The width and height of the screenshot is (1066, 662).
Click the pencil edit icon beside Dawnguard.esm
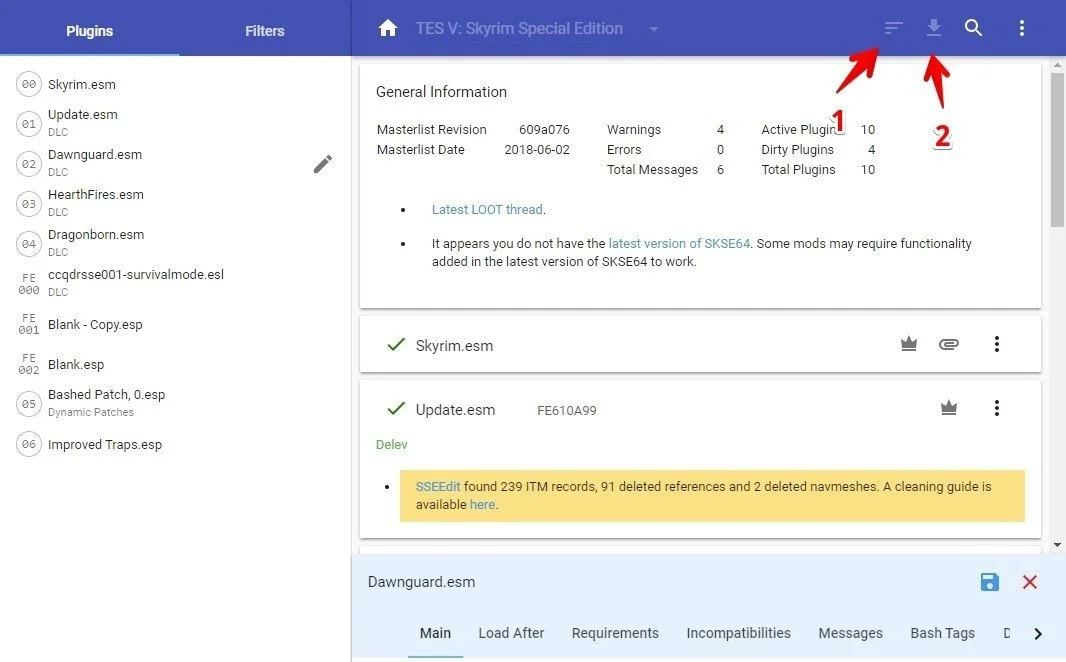point(323,164)
